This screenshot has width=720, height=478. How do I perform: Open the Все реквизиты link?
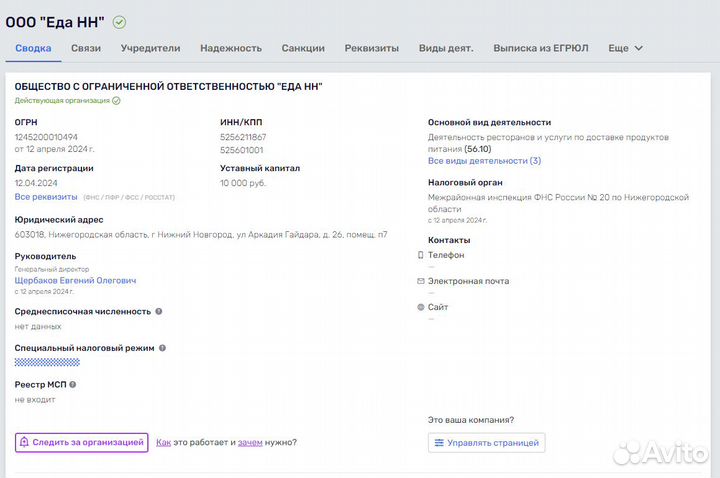45,197
